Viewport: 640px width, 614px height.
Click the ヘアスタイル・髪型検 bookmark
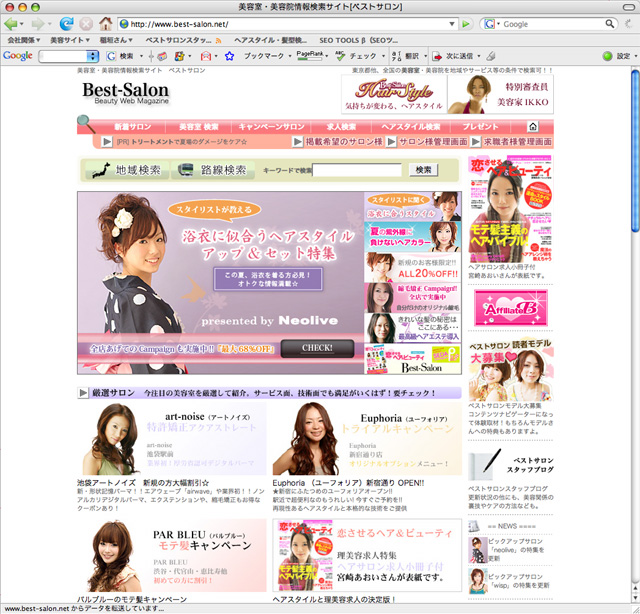click(x=270, y=40)
